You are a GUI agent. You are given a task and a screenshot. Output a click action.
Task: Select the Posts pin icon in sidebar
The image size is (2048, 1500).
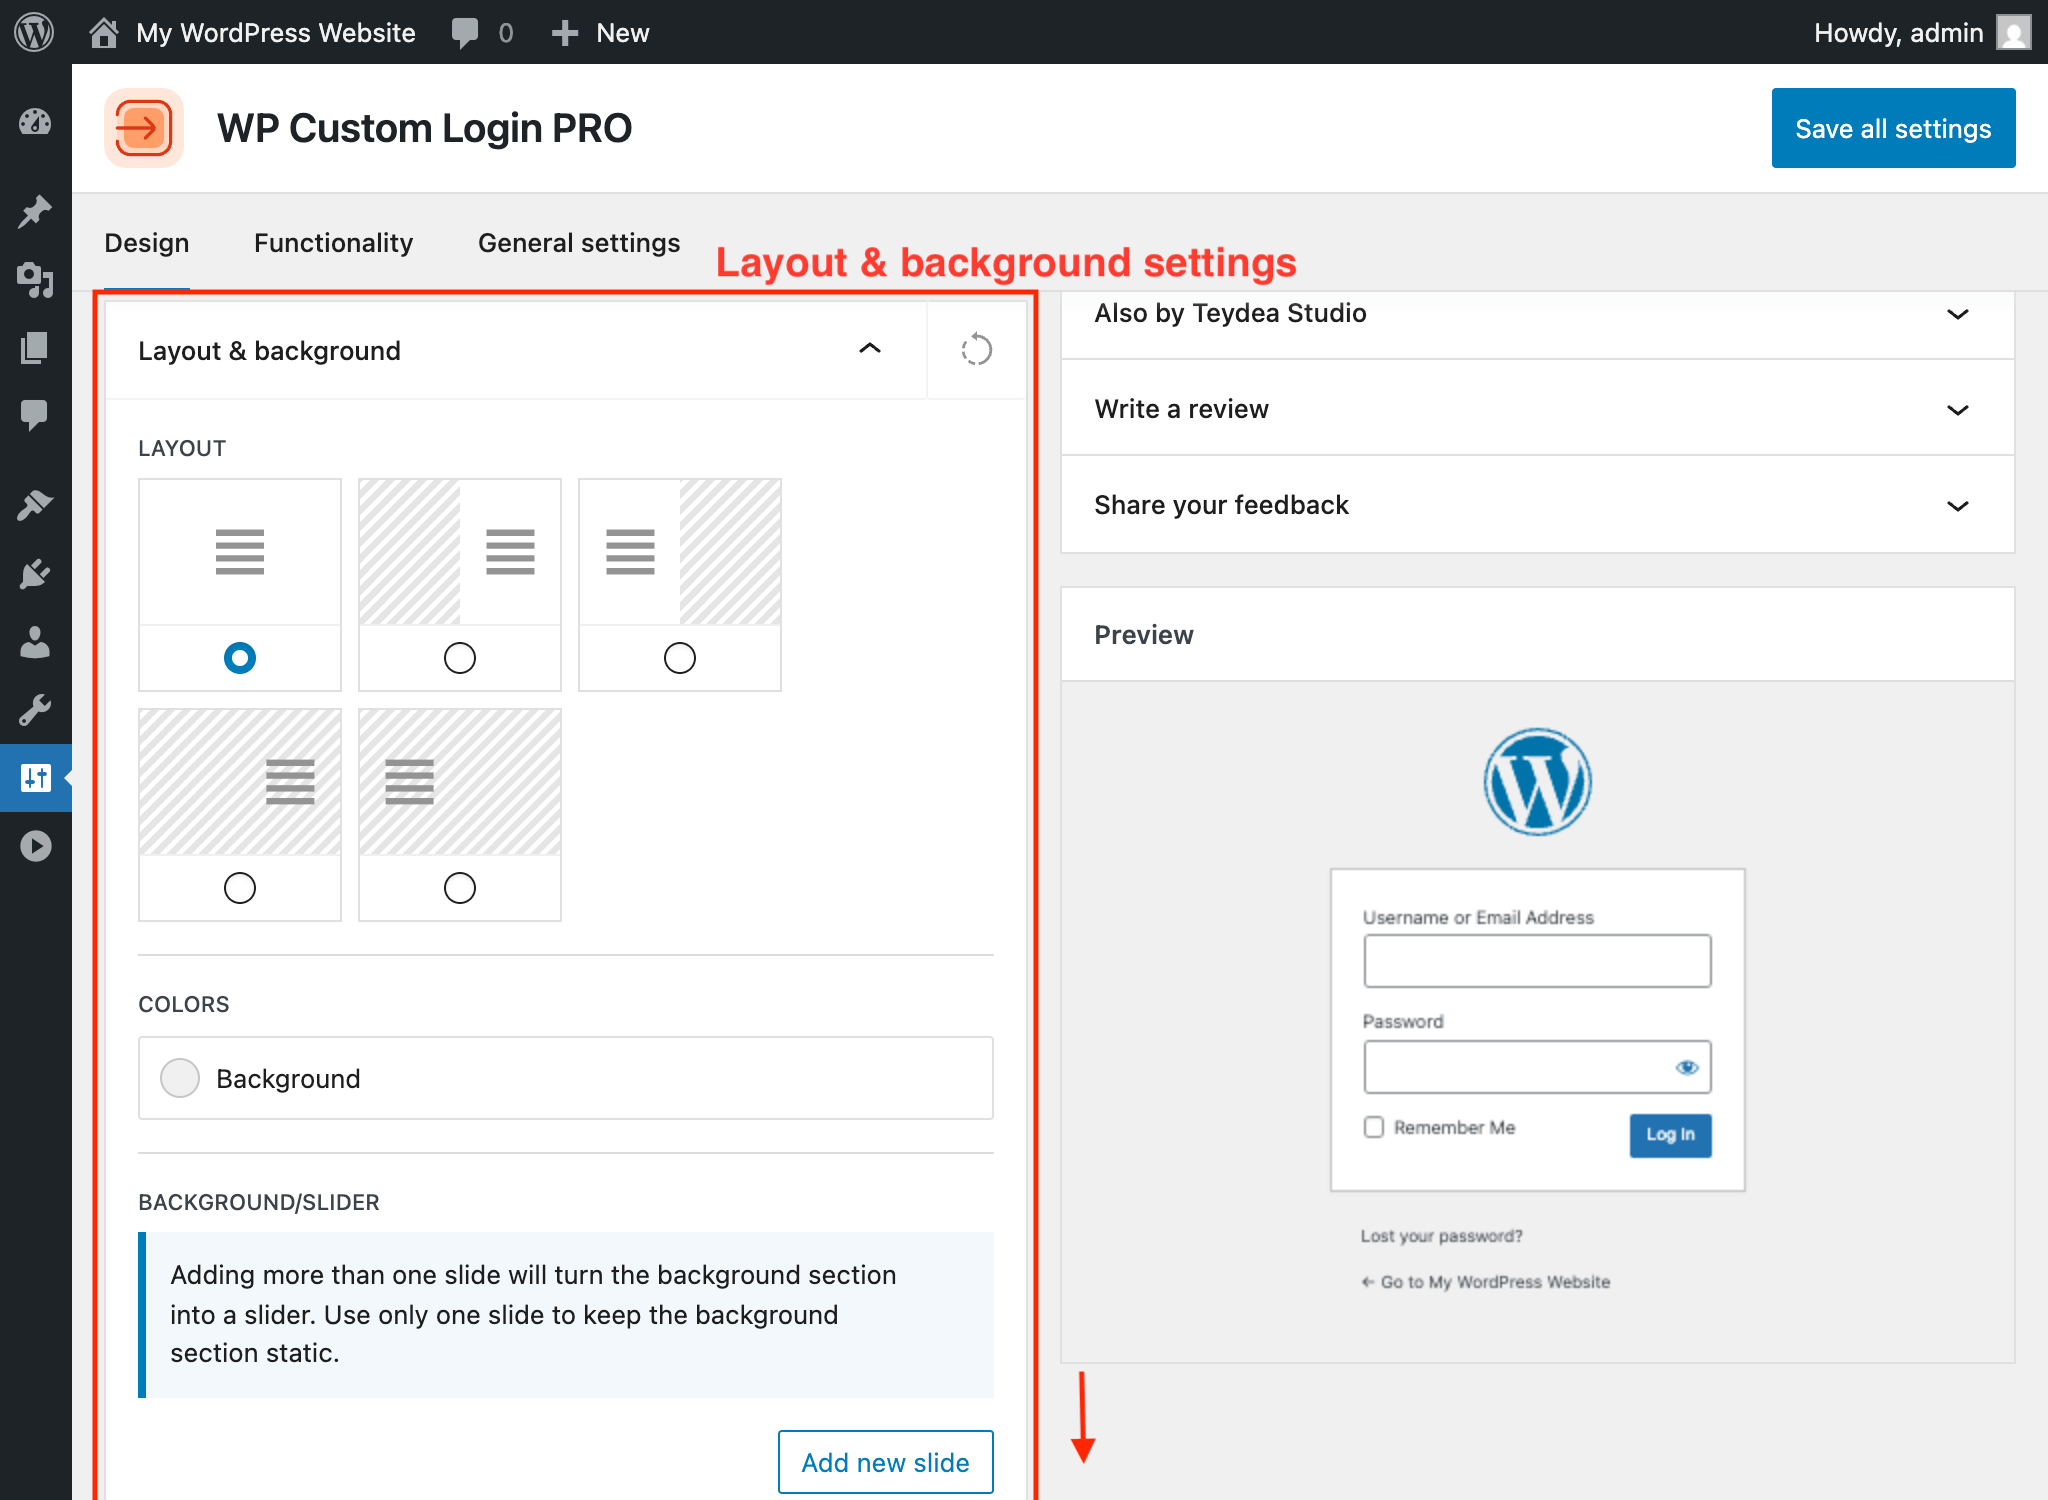pyautogui.click(x=35, y=210)
